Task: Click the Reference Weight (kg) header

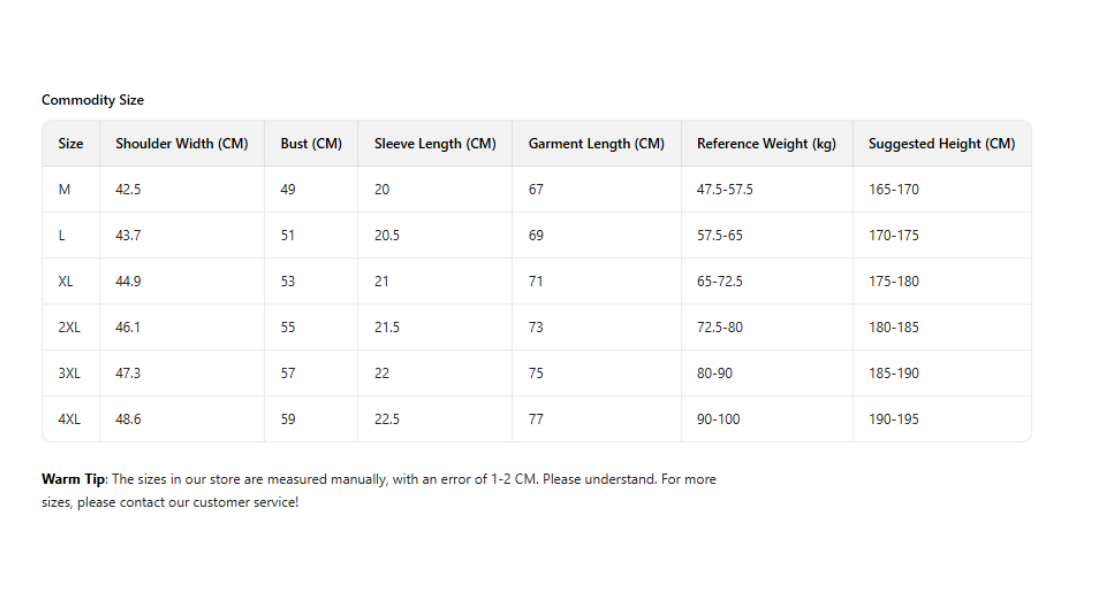Action: tap(766, 144)
